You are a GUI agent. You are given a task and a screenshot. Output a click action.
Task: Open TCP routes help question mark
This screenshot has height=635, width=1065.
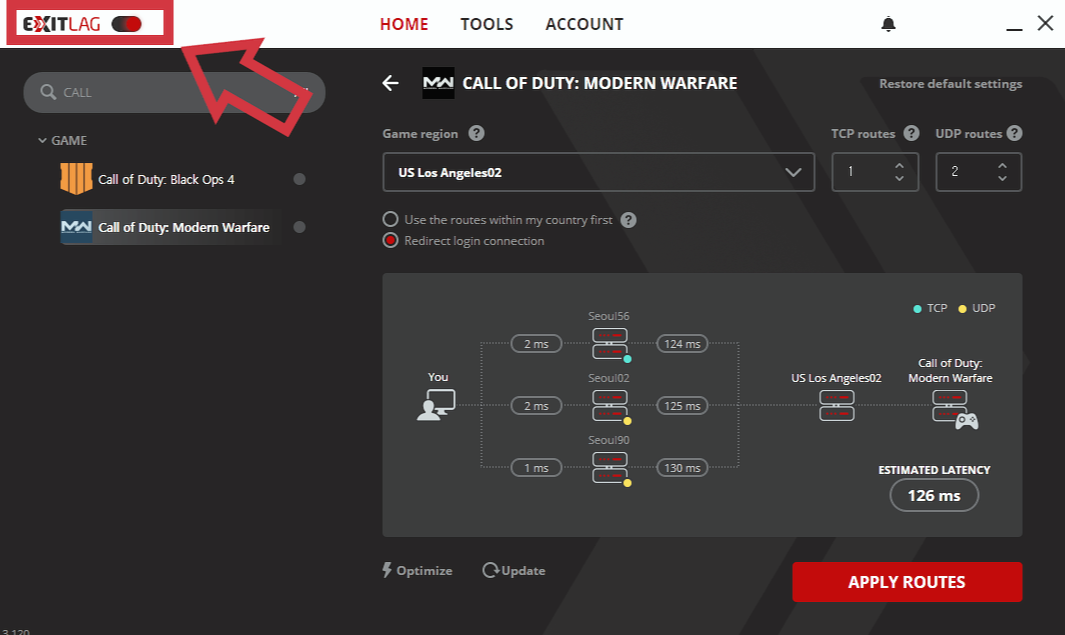point(911,133)
